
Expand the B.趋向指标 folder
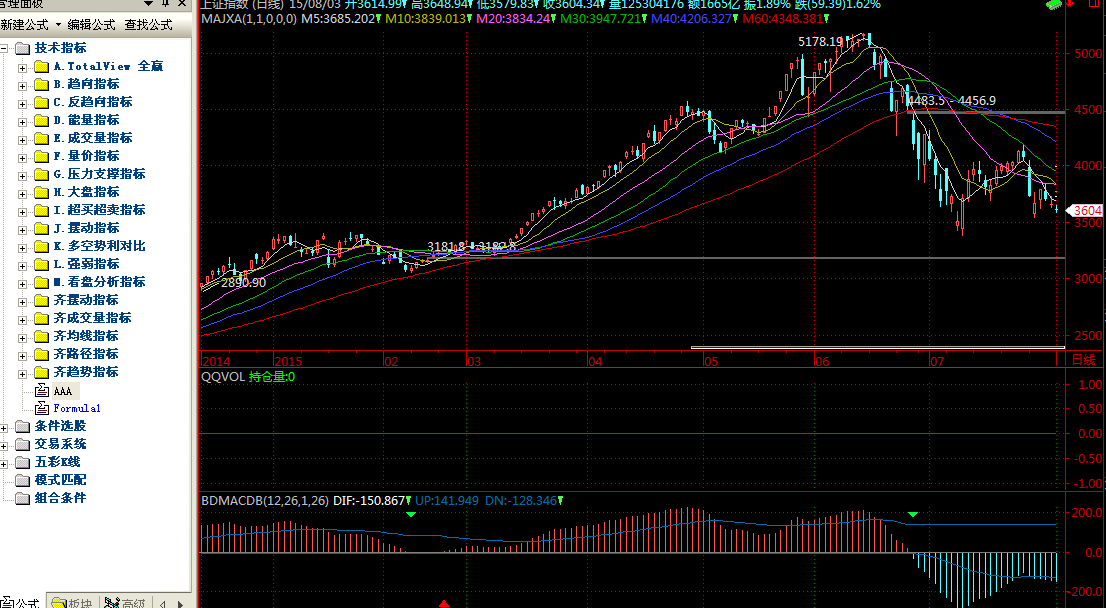coord(23,84)
